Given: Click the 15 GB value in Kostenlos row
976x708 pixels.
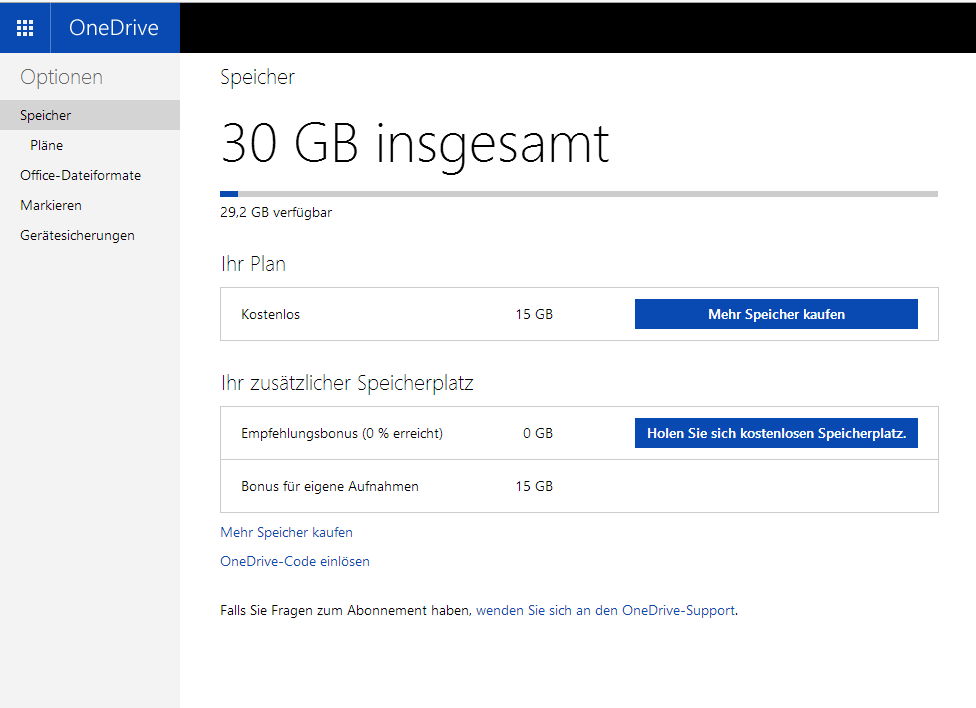Looking at the screenshot, I should (534, 314).
